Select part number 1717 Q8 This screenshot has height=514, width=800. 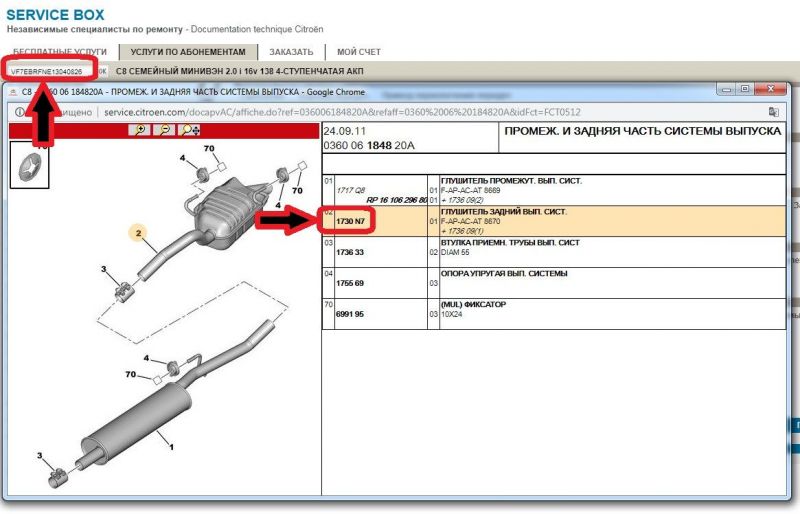click(353, 188)
